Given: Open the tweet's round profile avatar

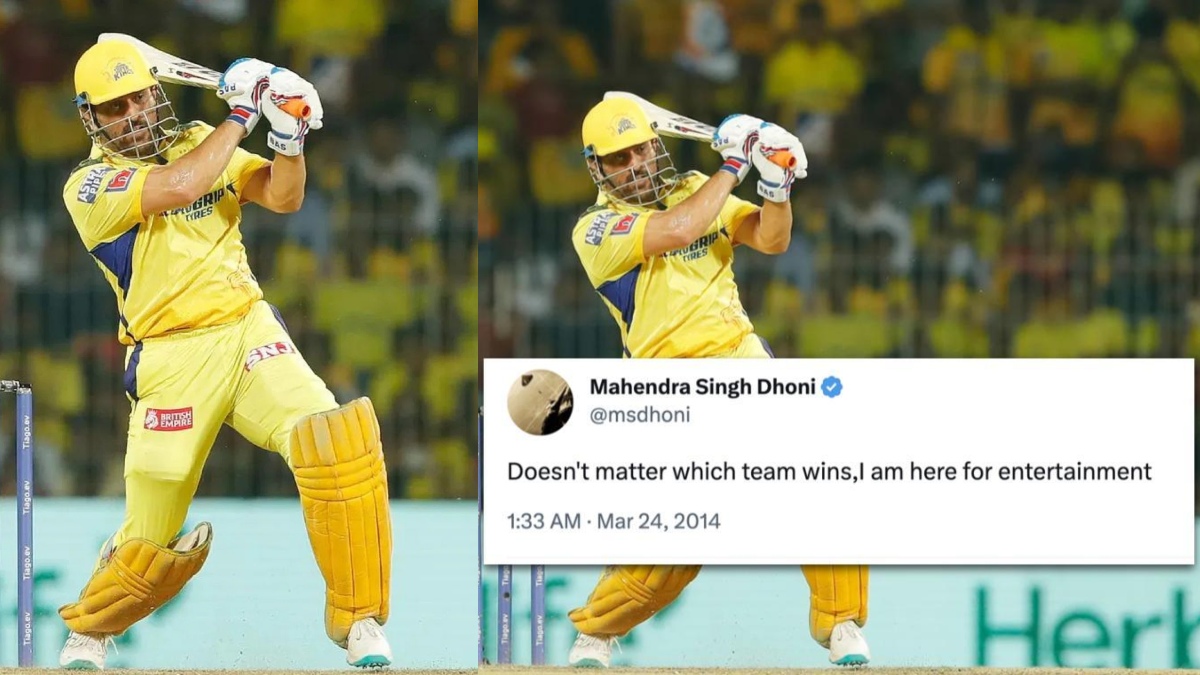Looking at the screenshot, I should tap(540, 402).
